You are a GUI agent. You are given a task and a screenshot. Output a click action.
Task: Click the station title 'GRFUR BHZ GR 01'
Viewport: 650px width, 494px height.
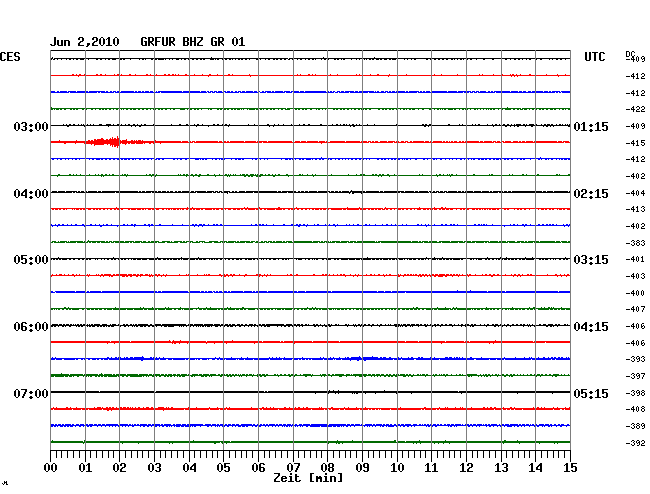[193, 42]
